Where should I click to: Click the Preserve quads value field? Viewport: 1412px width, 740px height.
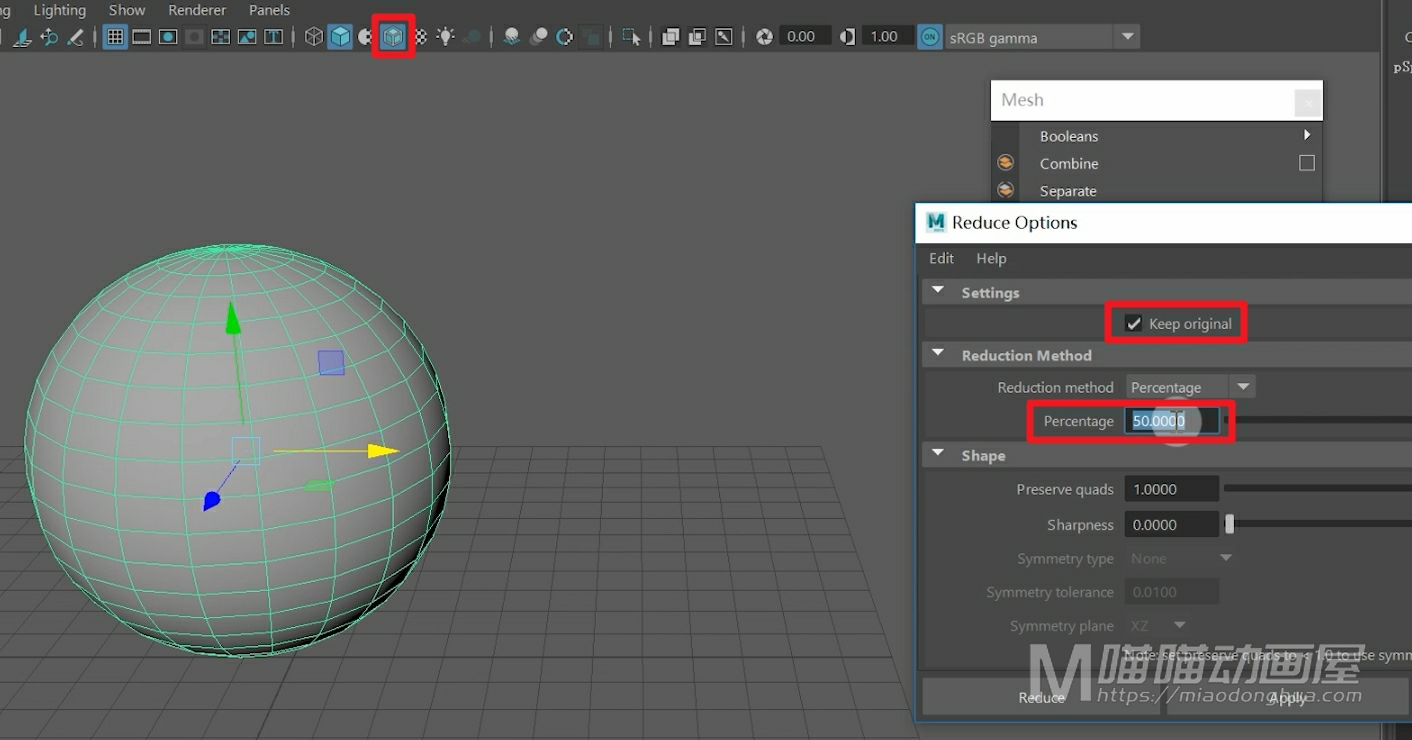pyautogui.click(x=1171, y=489)
